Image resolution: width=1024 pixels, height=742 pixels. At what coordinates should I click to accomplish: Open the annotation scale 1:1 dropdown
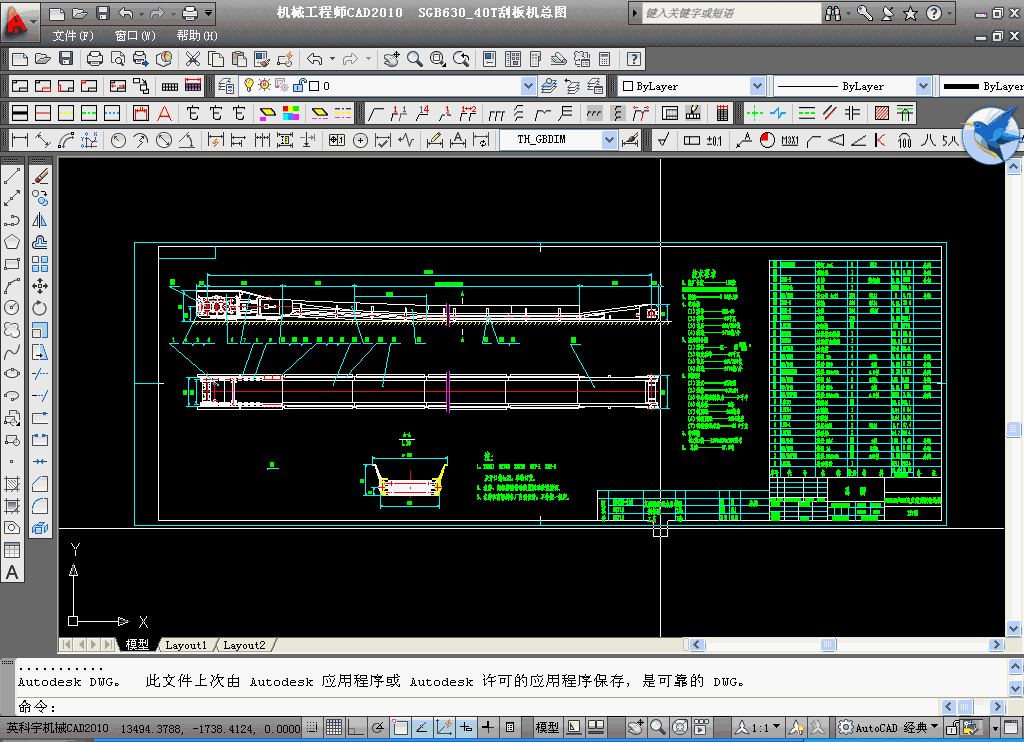pos(758,727)
